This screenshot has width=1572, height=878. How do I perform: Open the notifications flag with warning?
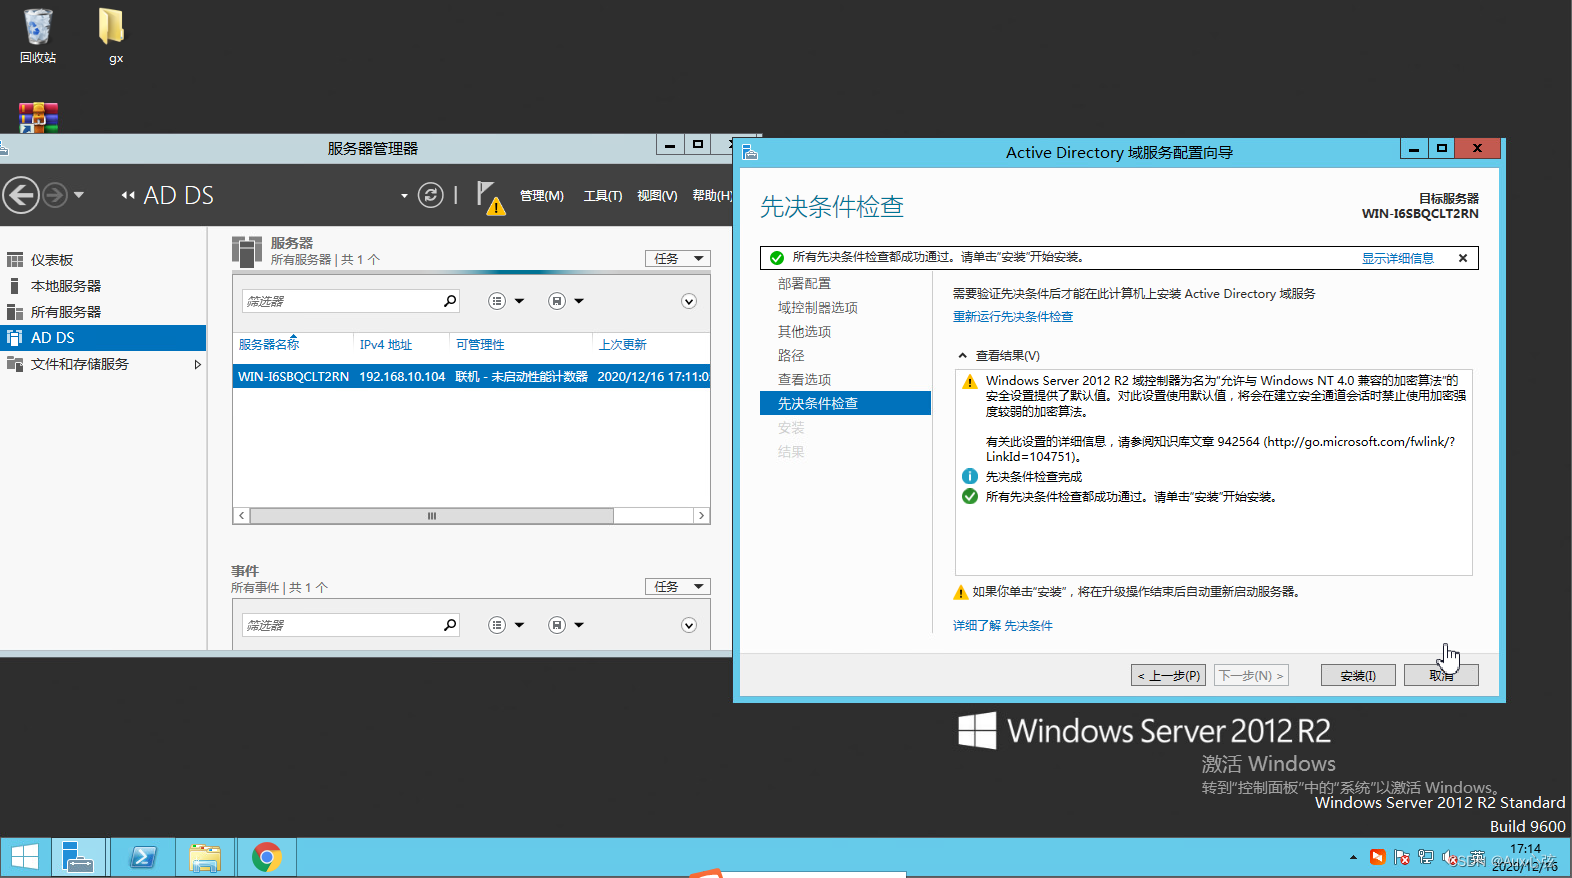point(490,197)
